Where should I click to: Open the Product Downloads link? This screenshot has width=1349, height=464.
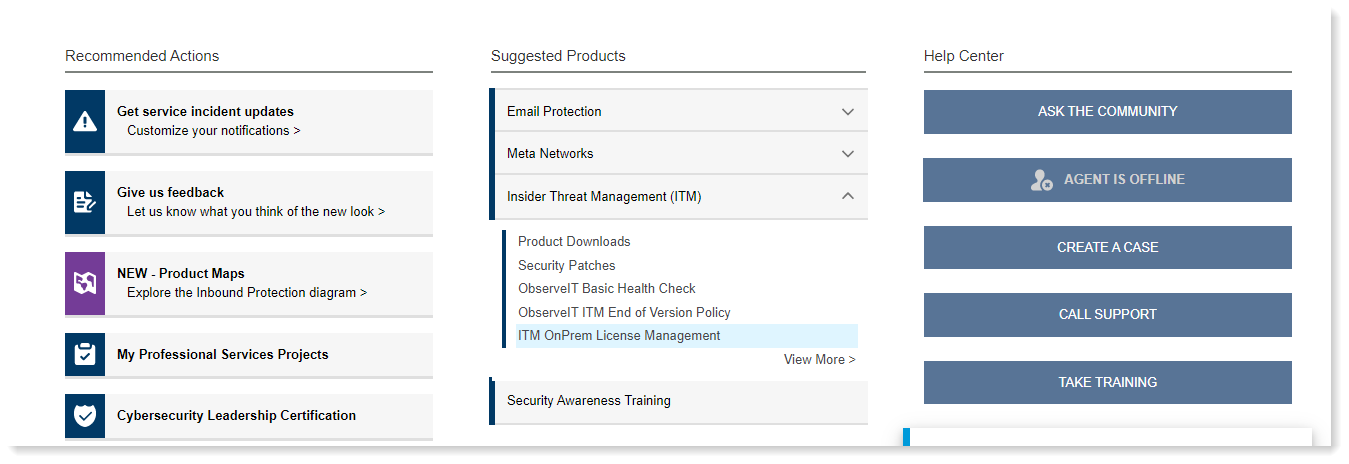574,242
